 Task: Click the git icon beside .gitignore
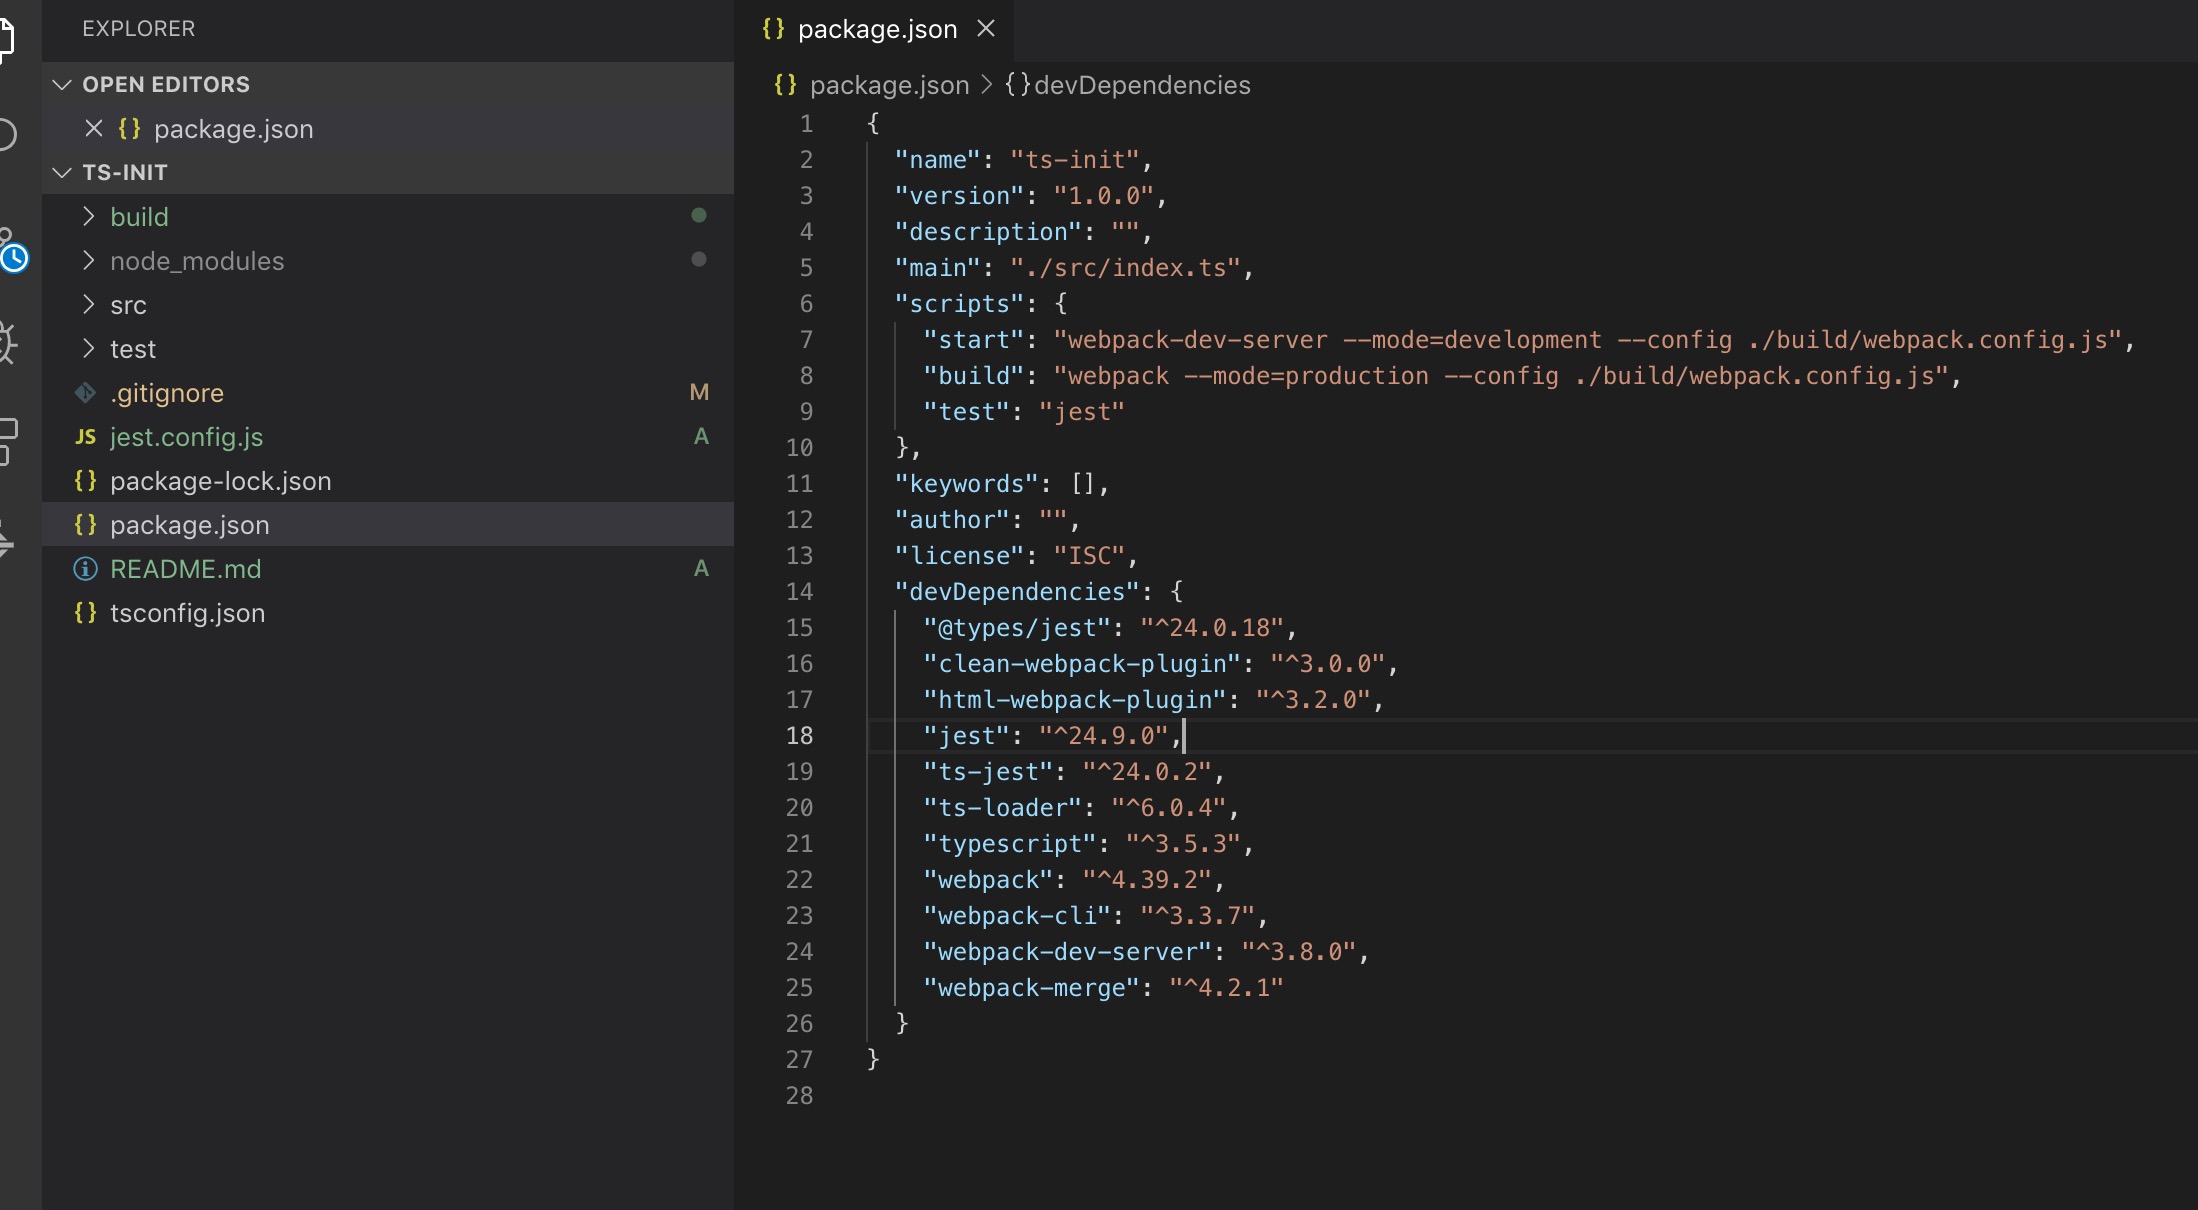[x=86, y=393]
